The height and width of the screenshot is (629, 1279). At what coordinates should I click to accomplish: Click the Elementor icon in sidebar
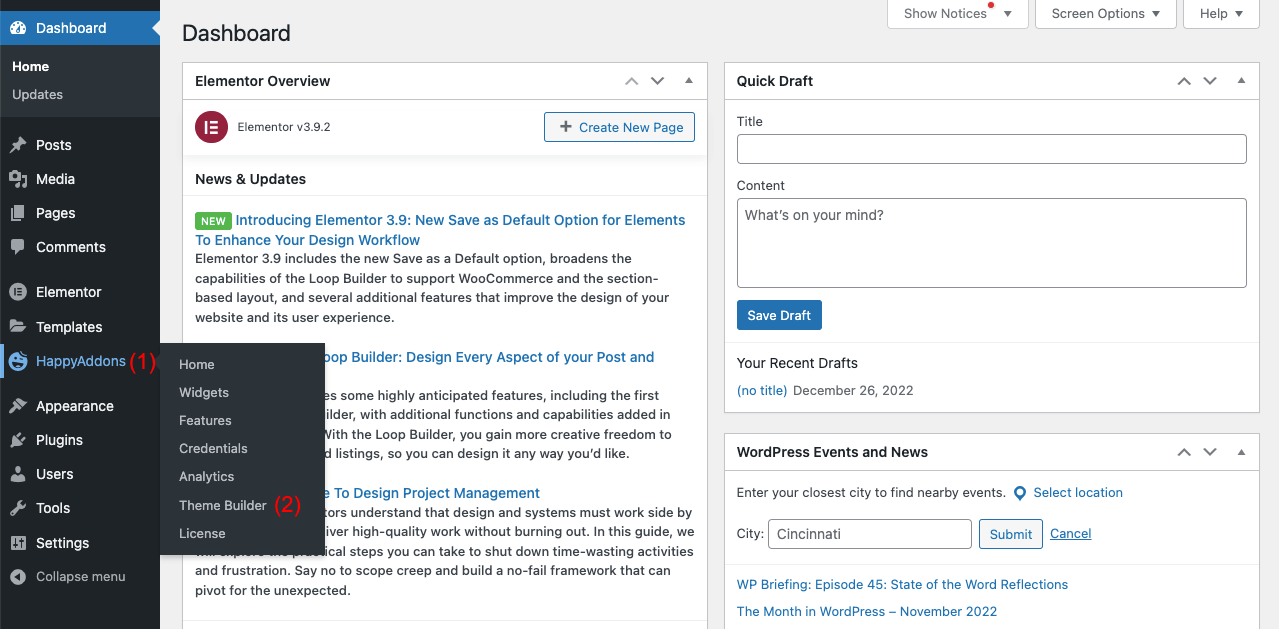18,292
